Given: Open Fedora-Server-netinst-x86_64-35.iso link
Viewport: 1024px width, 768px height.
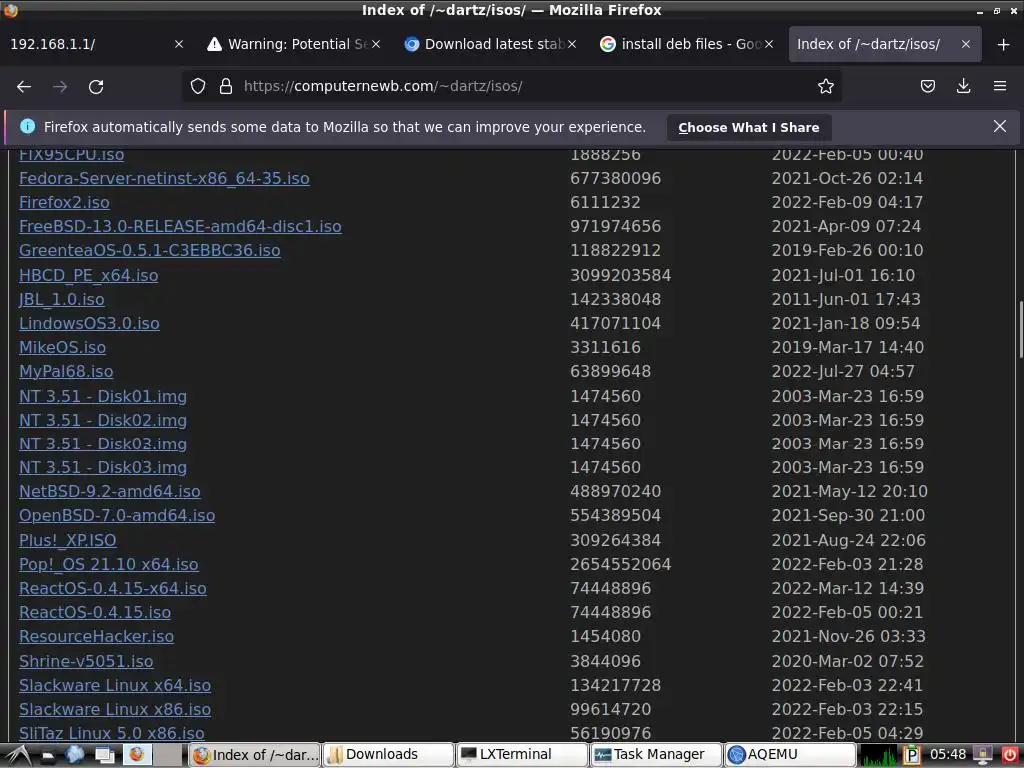Looking at the screenshot, I should (164, 178).
